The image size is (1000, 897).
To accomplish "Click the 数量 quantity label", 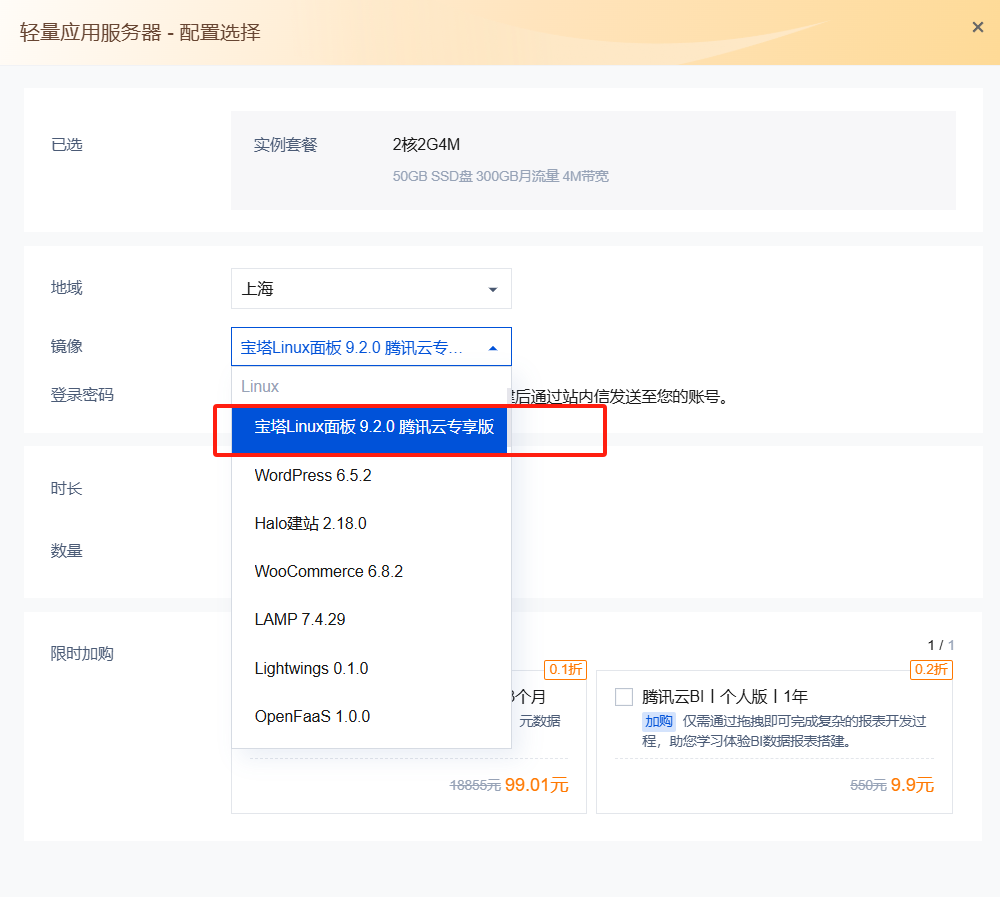I will tap(66, 551).
